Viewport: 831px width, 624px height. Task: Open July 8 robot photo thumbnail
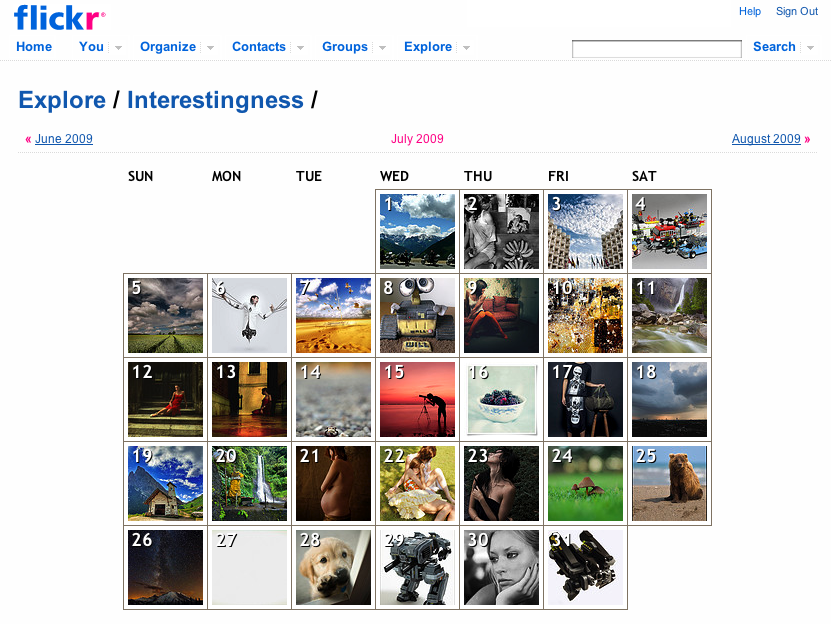coord(418,316)
